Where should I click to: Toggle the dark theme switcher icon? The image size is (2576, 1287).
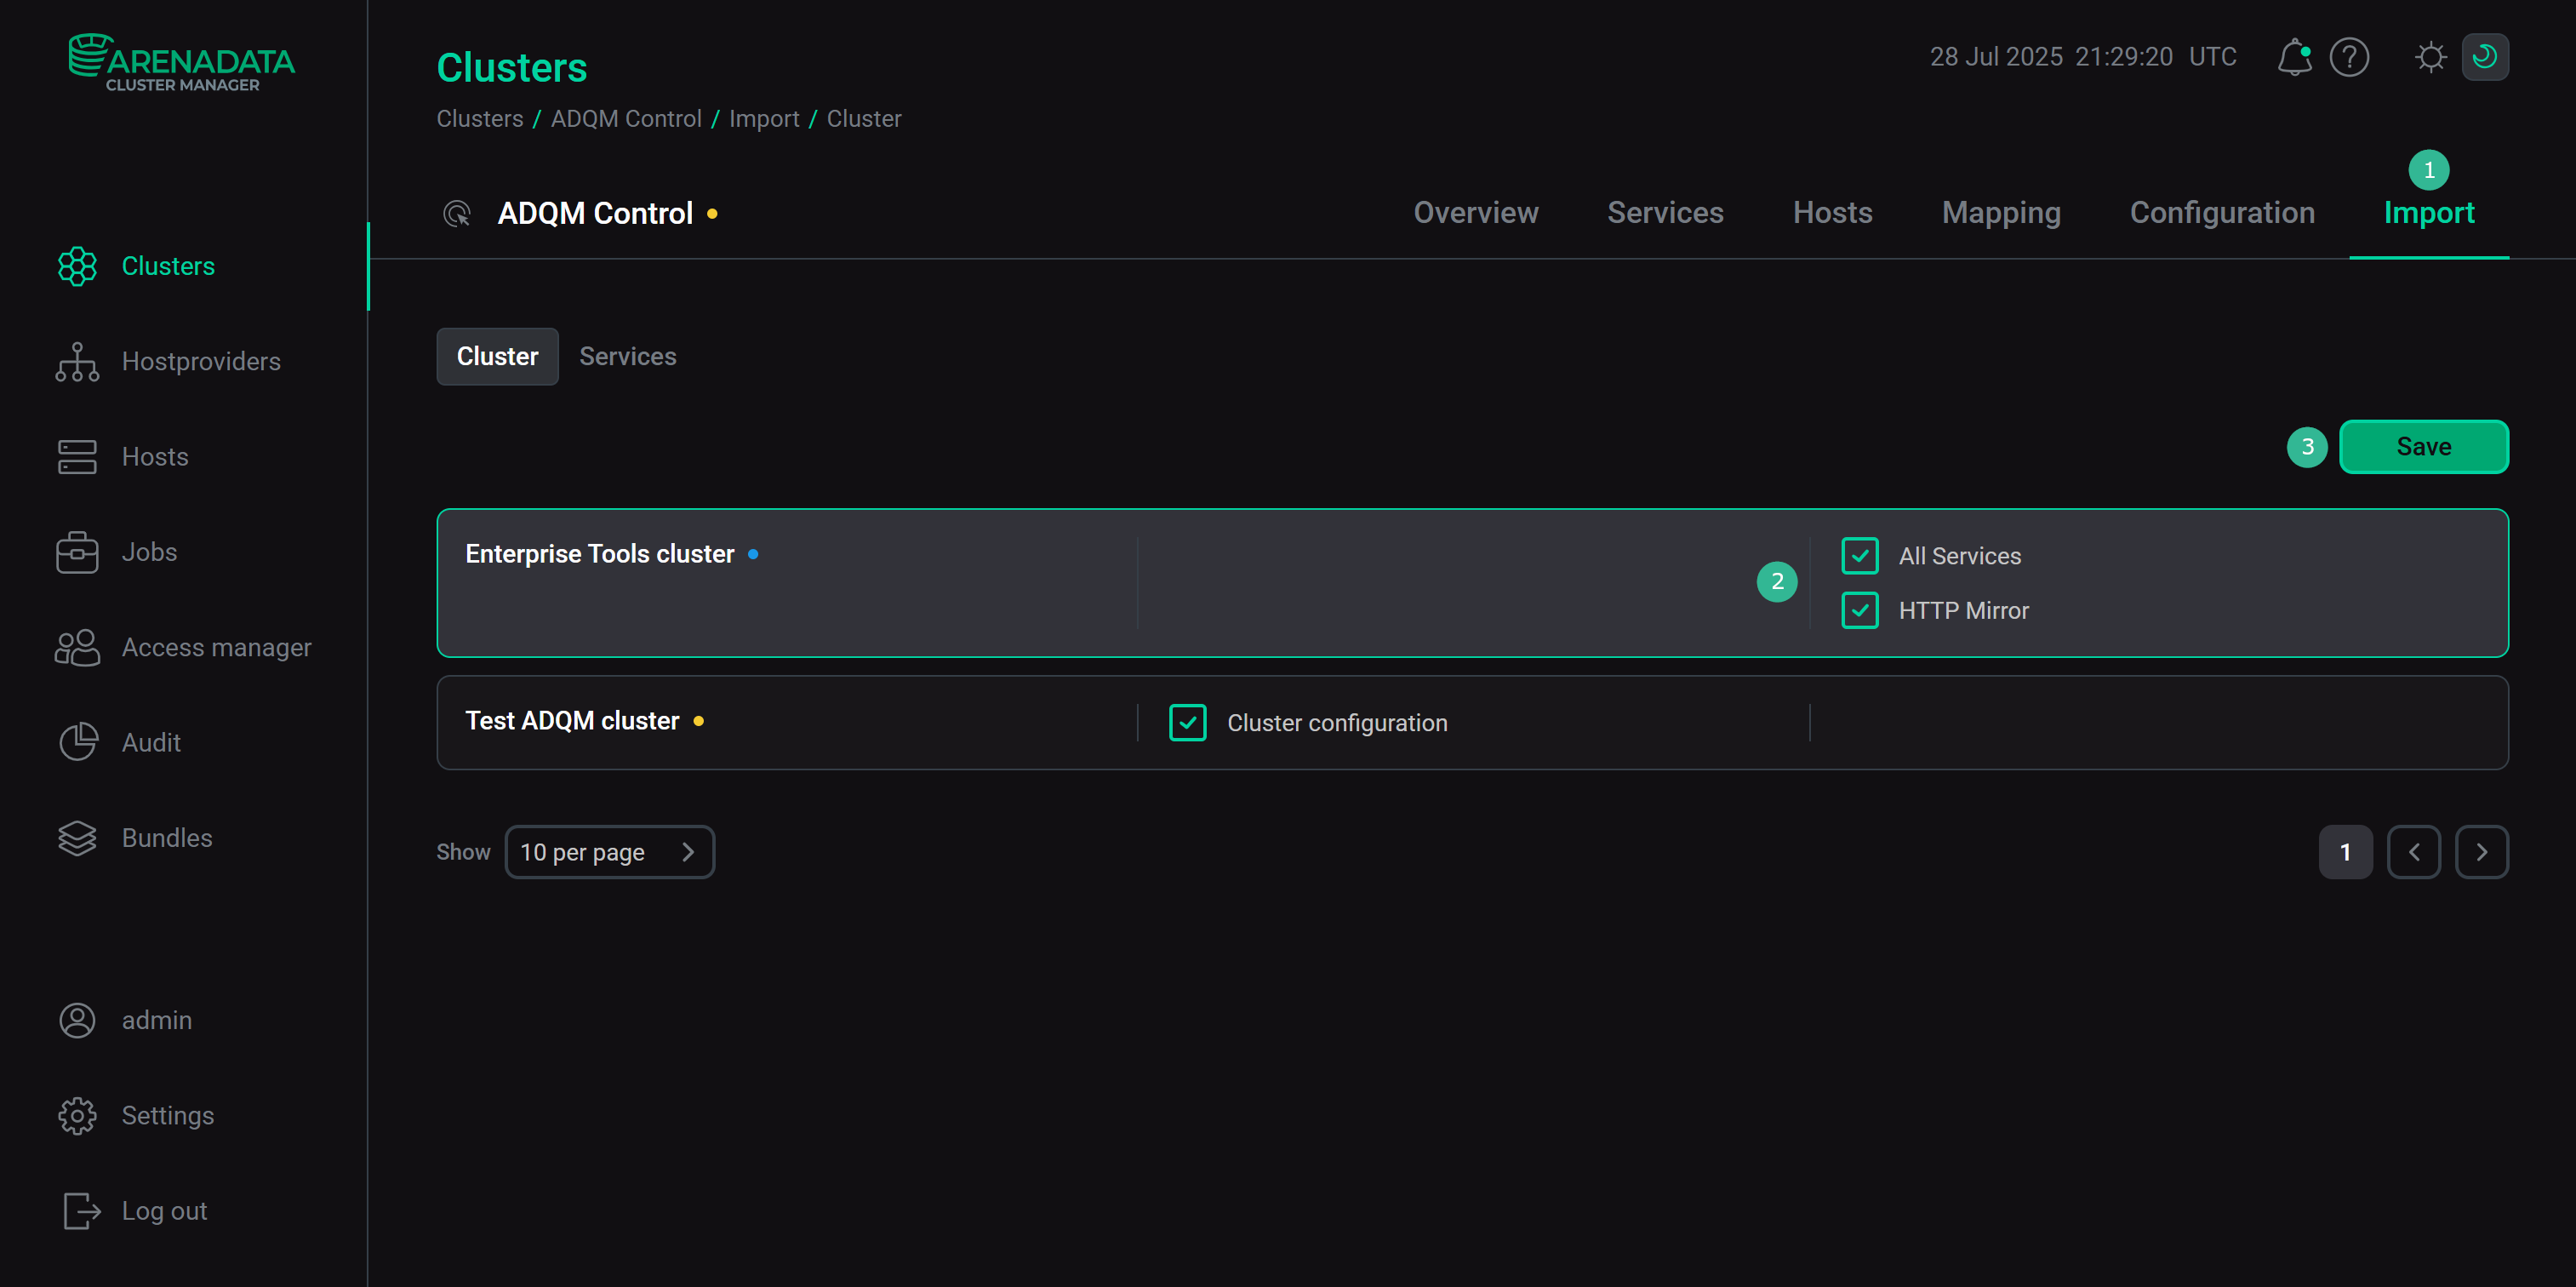[2487, 57]
